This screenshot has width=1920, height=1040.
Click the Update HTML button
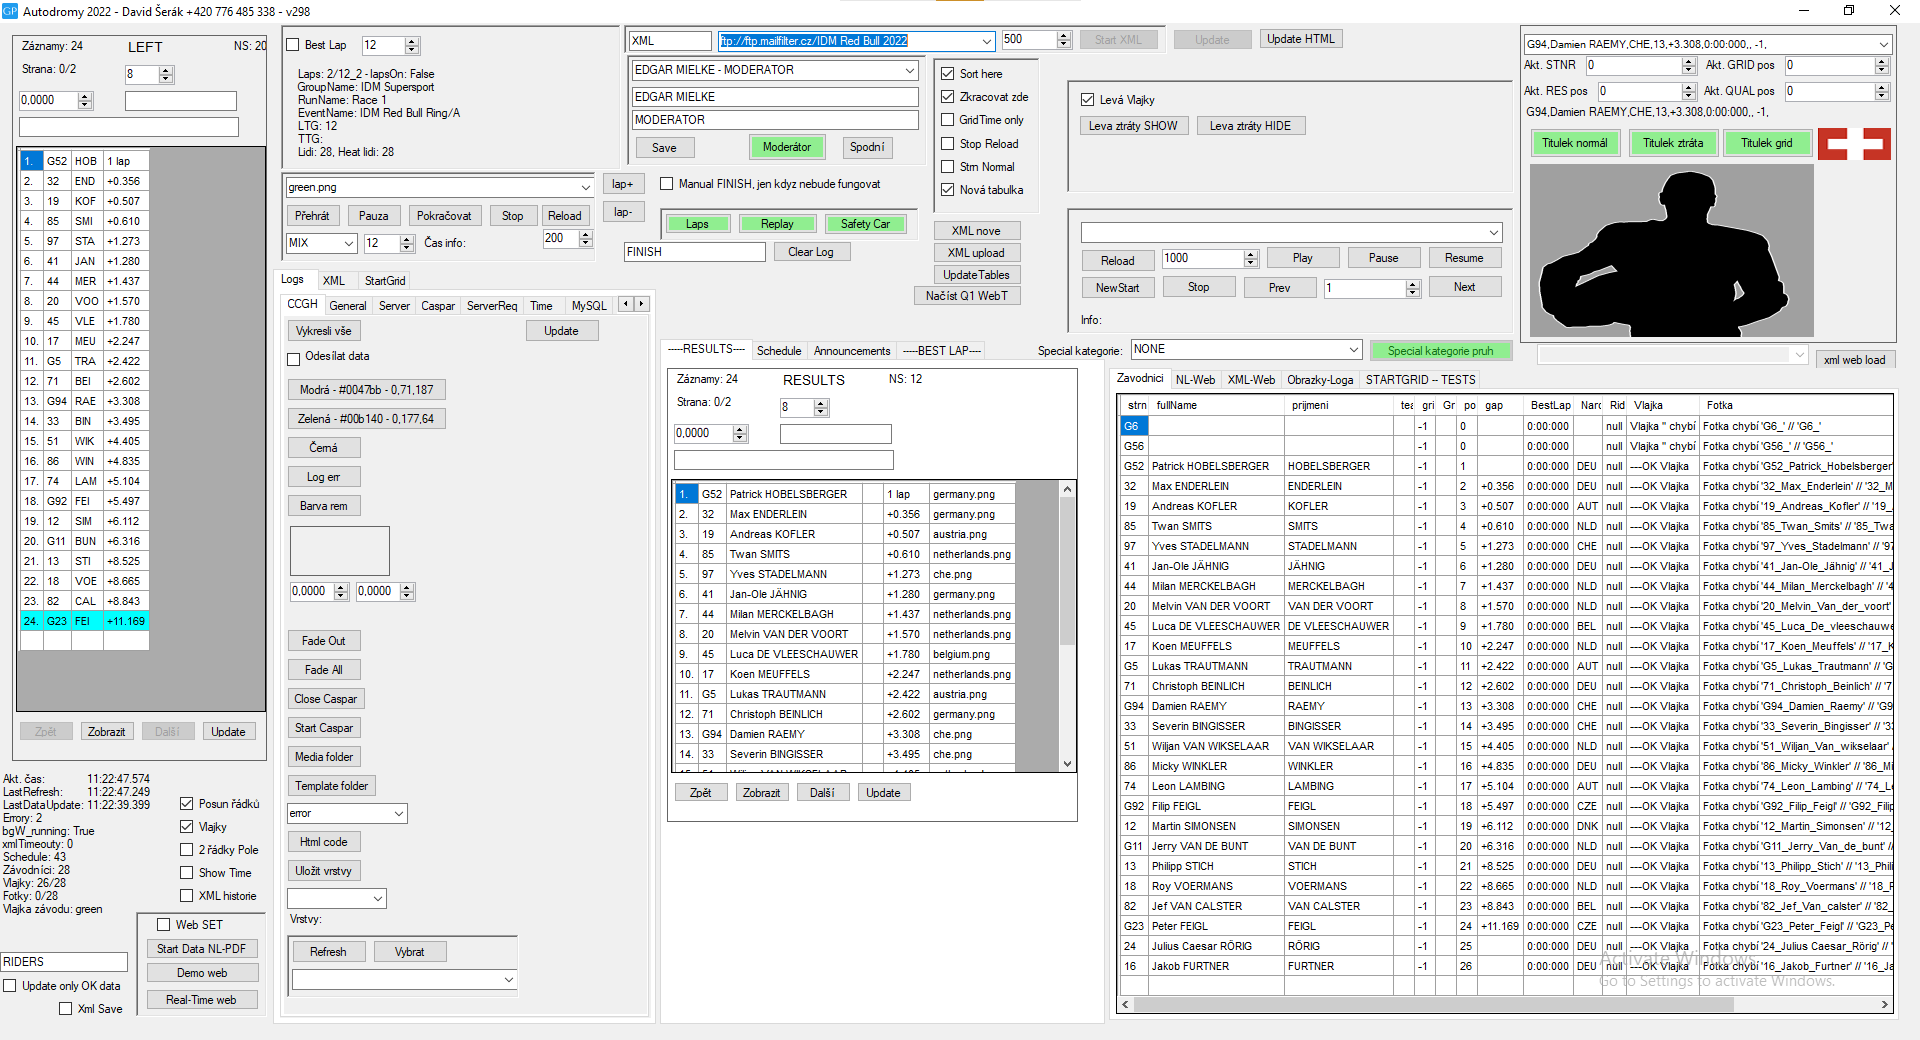[x=1300, y=39]
